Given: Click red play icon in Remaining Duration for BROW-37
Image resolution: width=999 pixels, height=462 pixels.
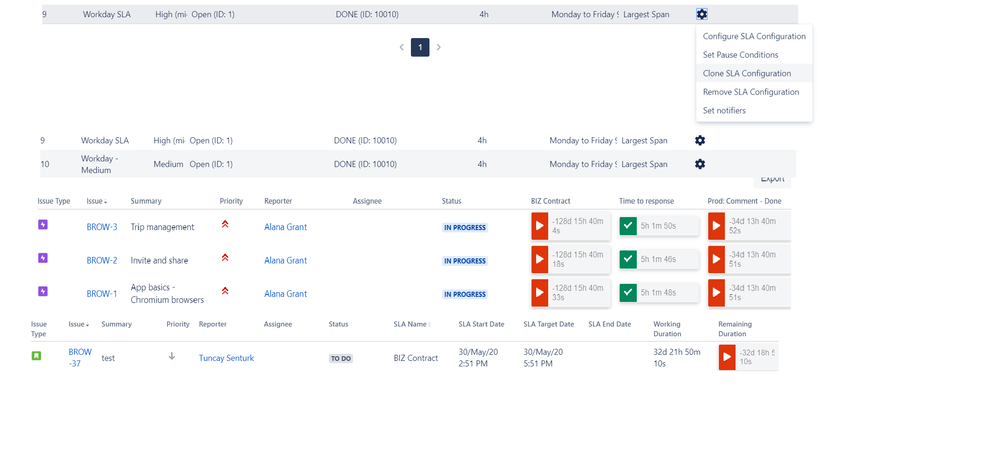Looking at the screenshot, I should point(727,357).
